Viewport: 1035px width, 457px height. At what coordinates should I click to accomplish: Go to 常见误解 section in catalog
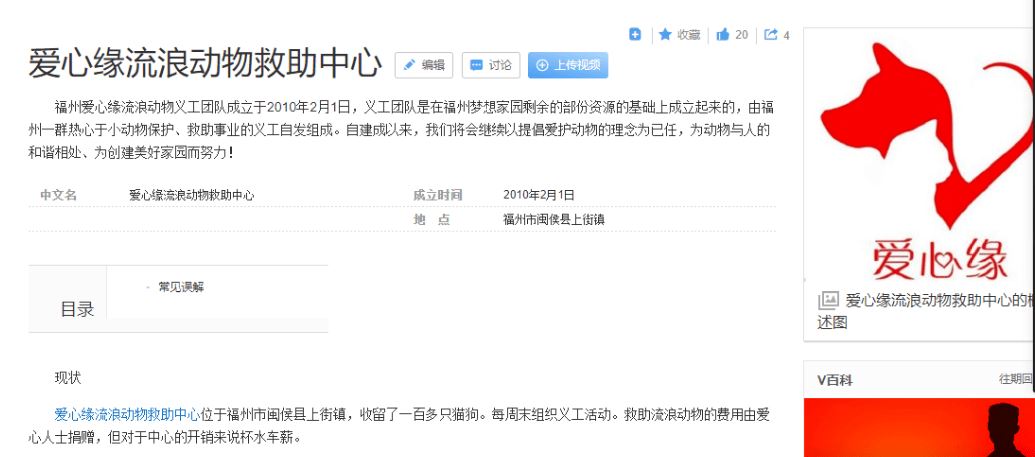(181, 287)
